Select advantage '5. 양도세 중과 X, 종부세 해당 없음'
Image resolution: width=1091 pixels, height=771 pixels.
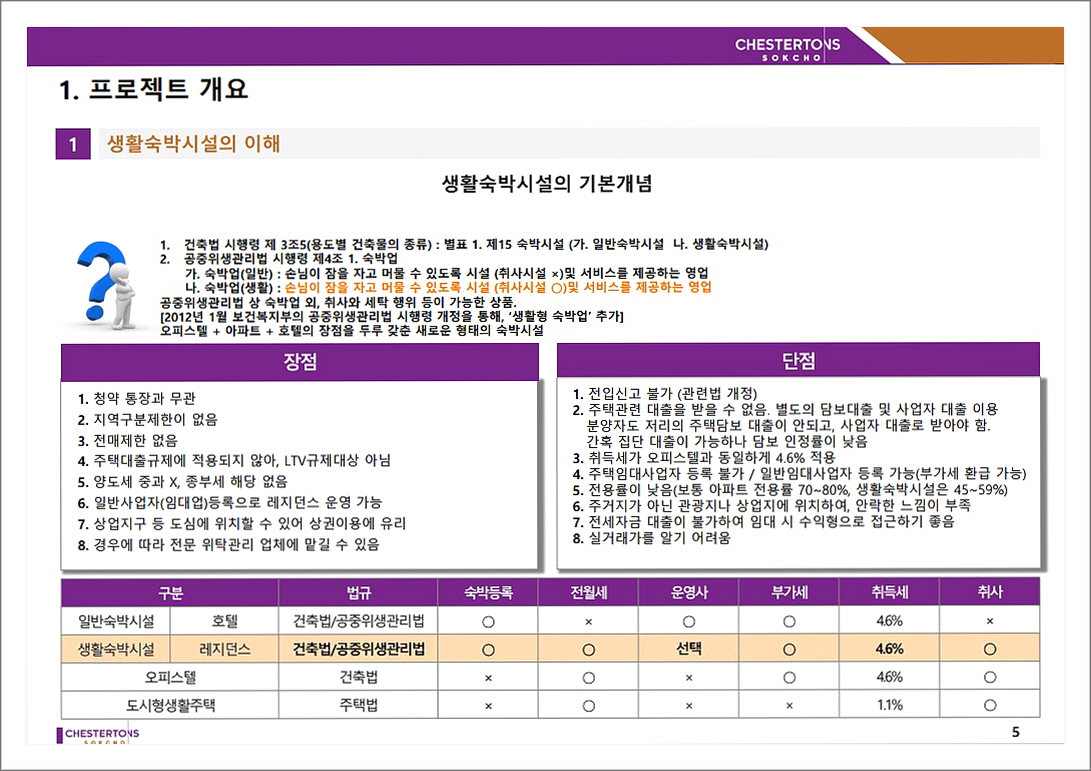click(182, 482)
